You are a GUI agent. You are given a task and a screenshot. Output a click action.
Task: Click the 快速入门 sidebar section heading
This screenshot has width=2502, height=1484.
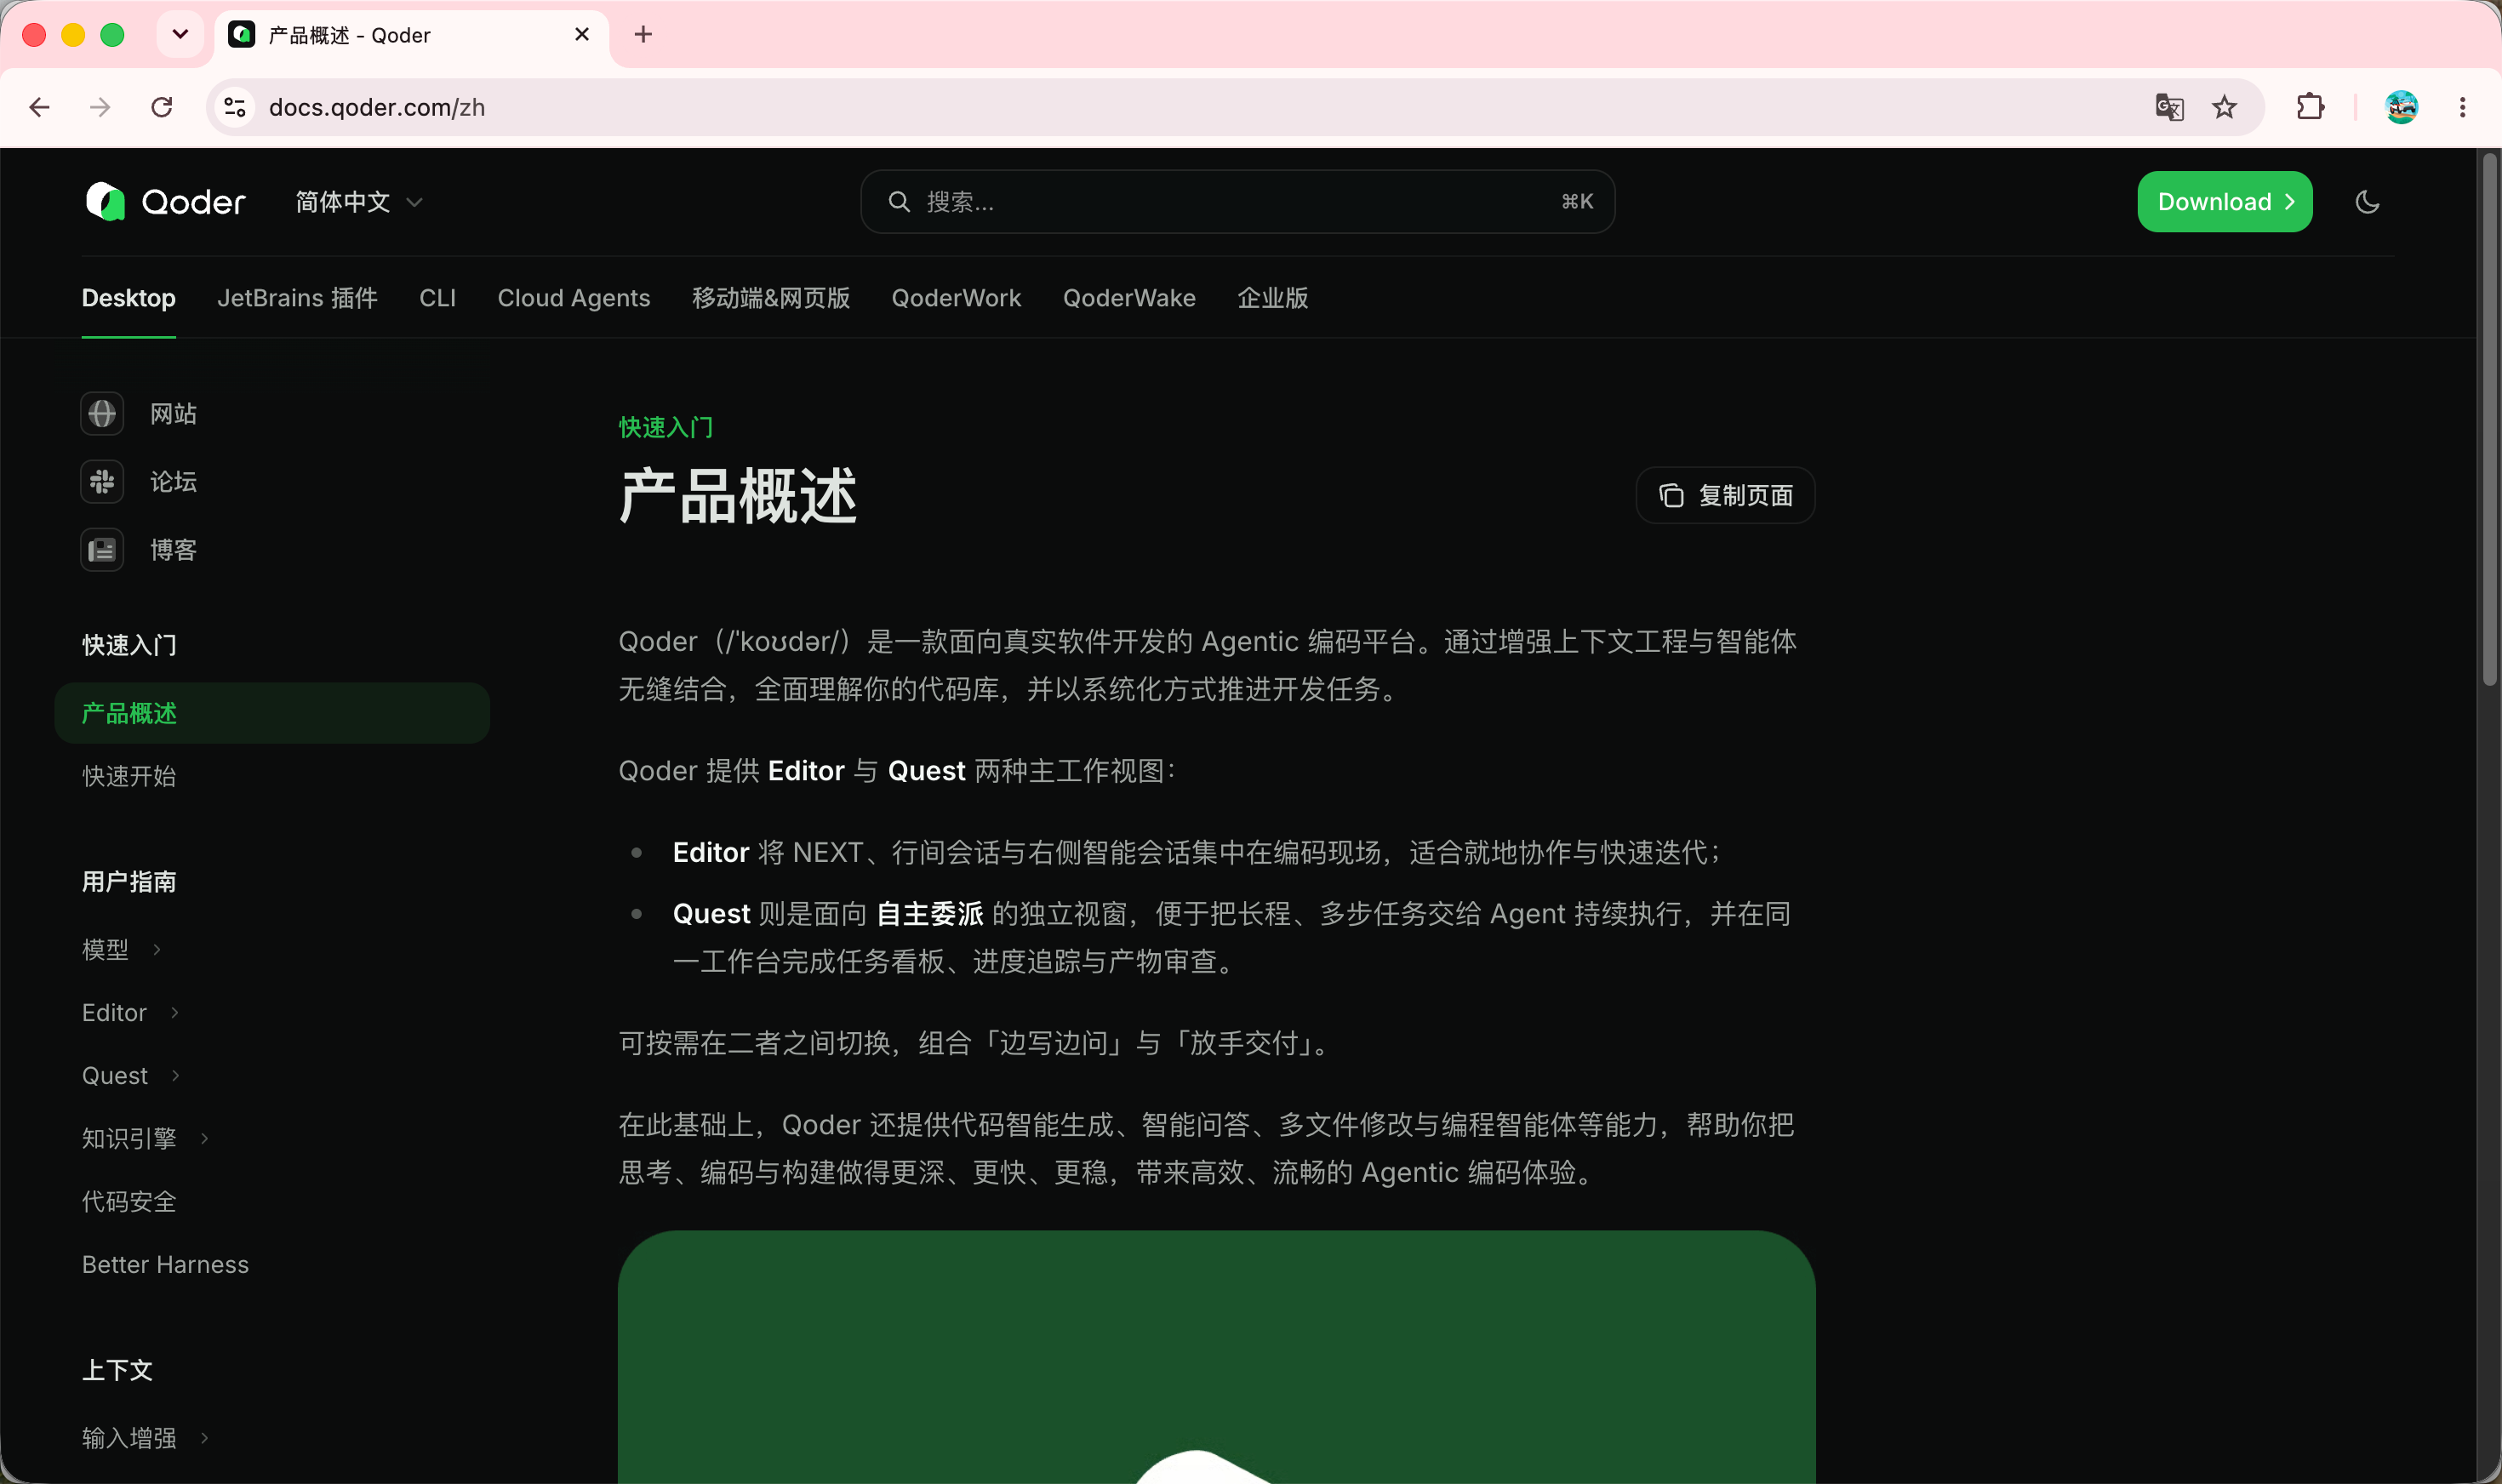(x=129, y=645)
